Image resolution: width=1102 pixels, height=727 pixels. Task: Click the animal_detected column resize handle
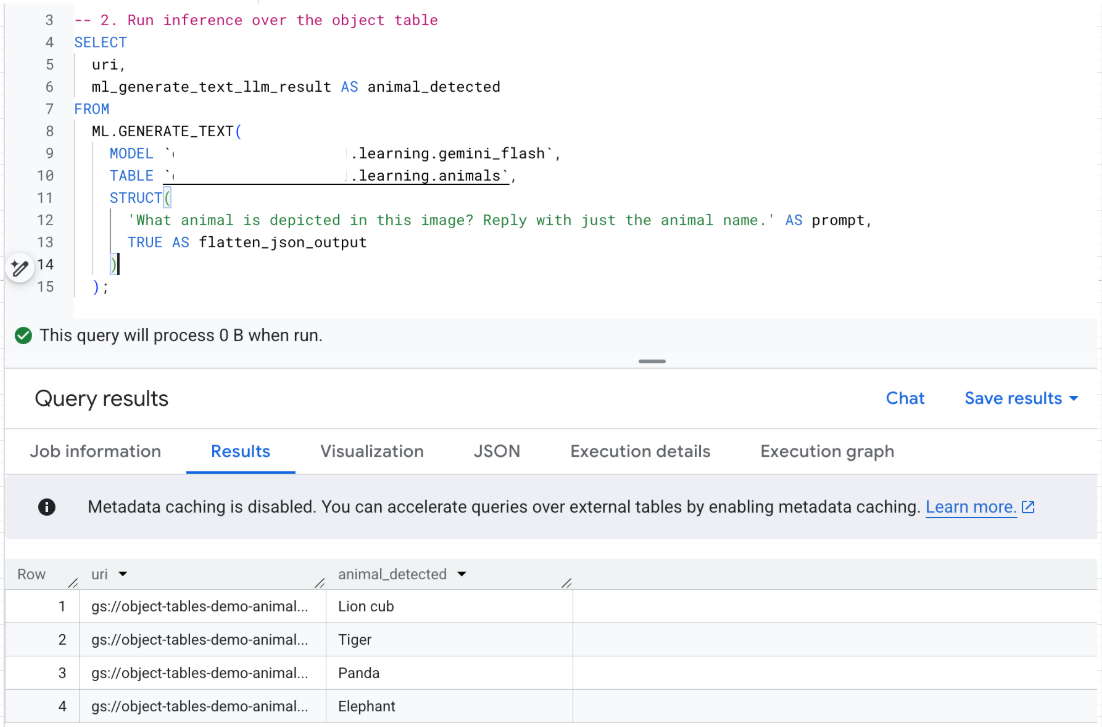click(x=566, y=582)
